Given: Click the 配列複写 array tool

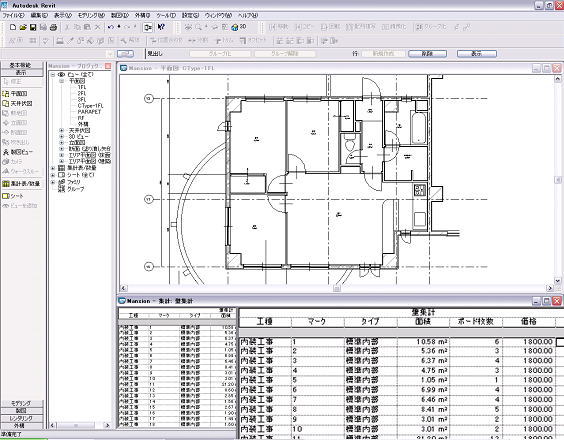Looking at the screenshot, I should pos(360,27).
